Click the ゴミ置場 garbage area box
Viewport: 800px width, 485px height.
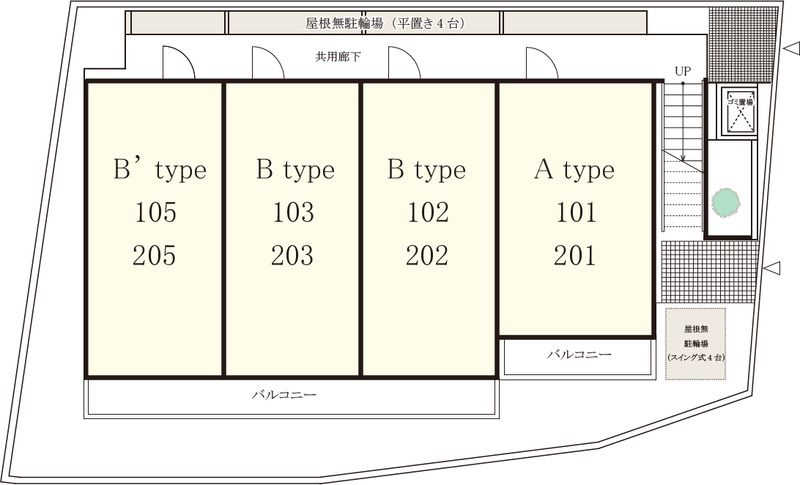[736, 112]
